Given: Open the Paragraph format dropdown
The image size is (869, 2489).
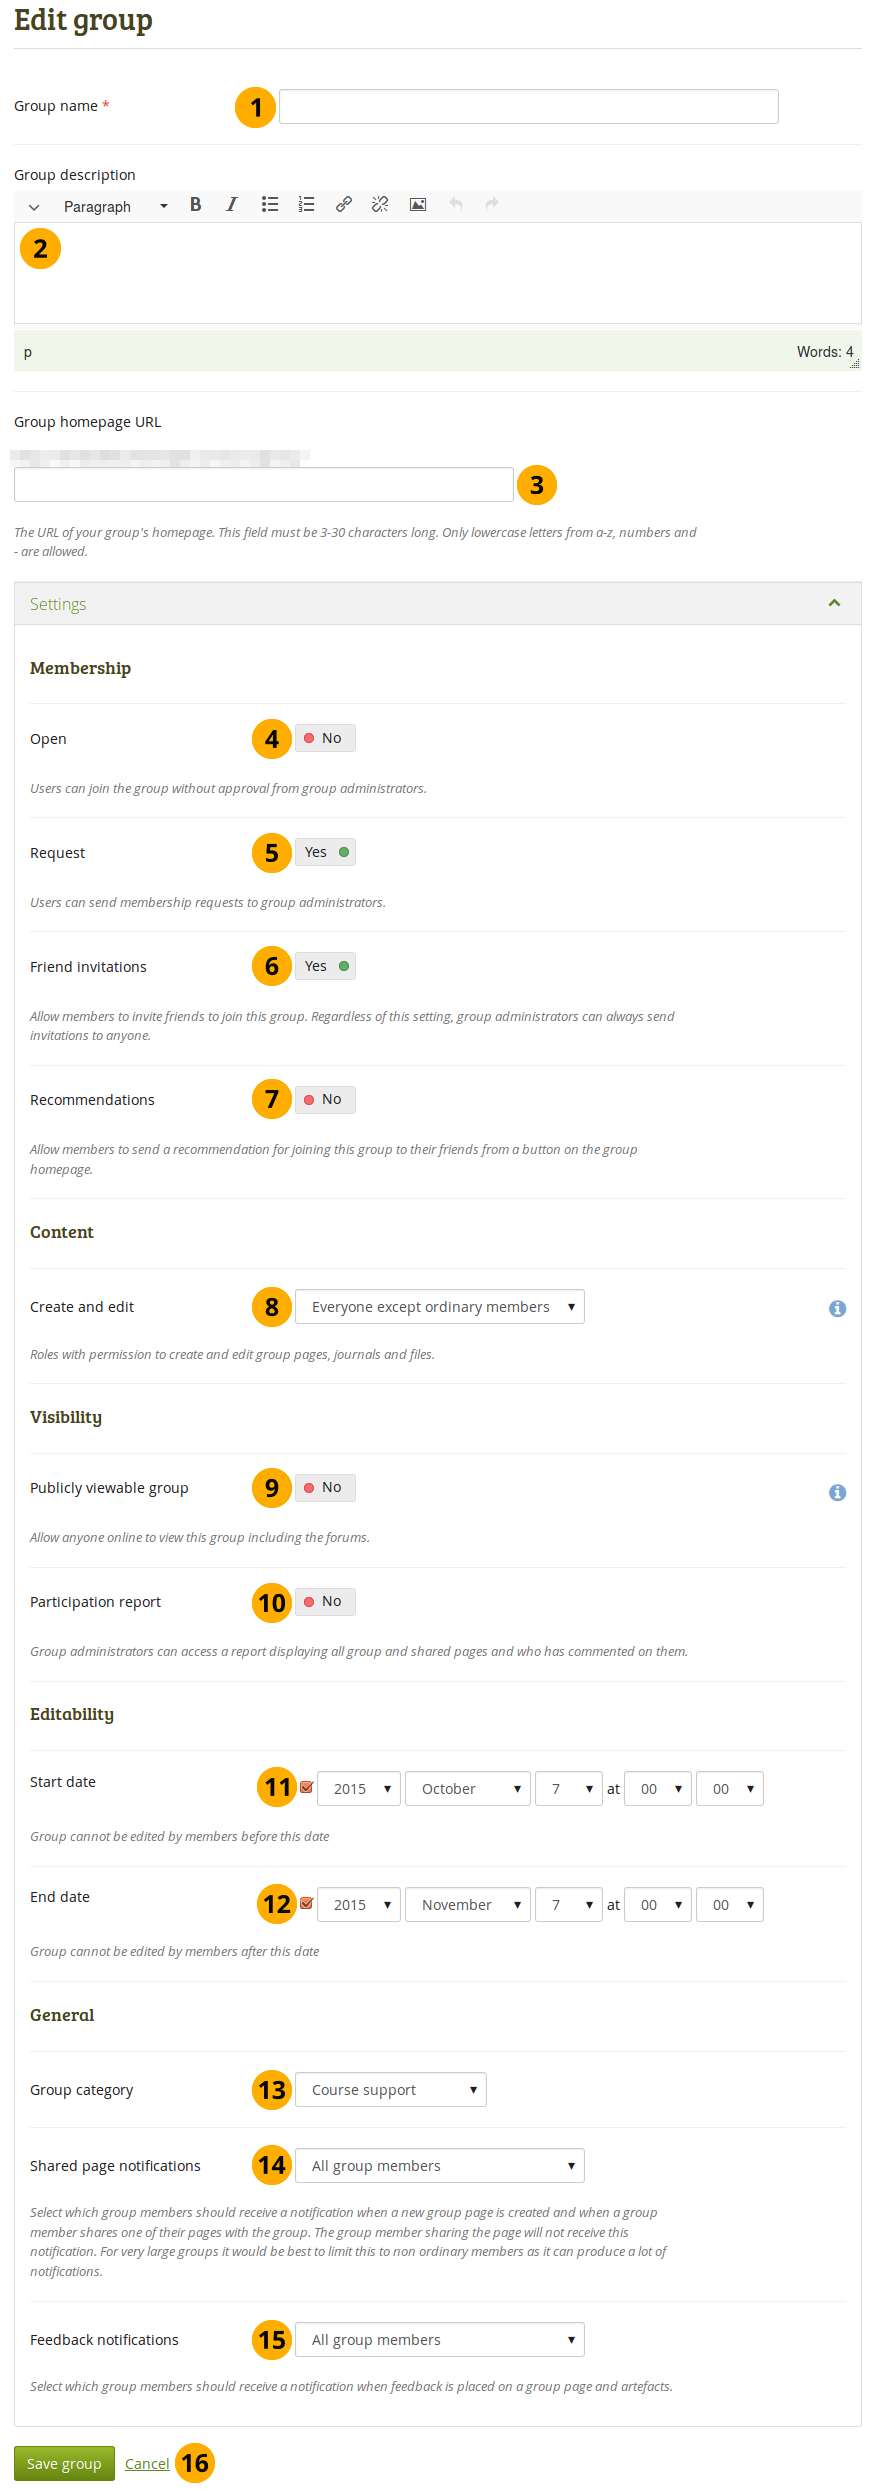Looking at the screenshot, I should coord(115,206).
